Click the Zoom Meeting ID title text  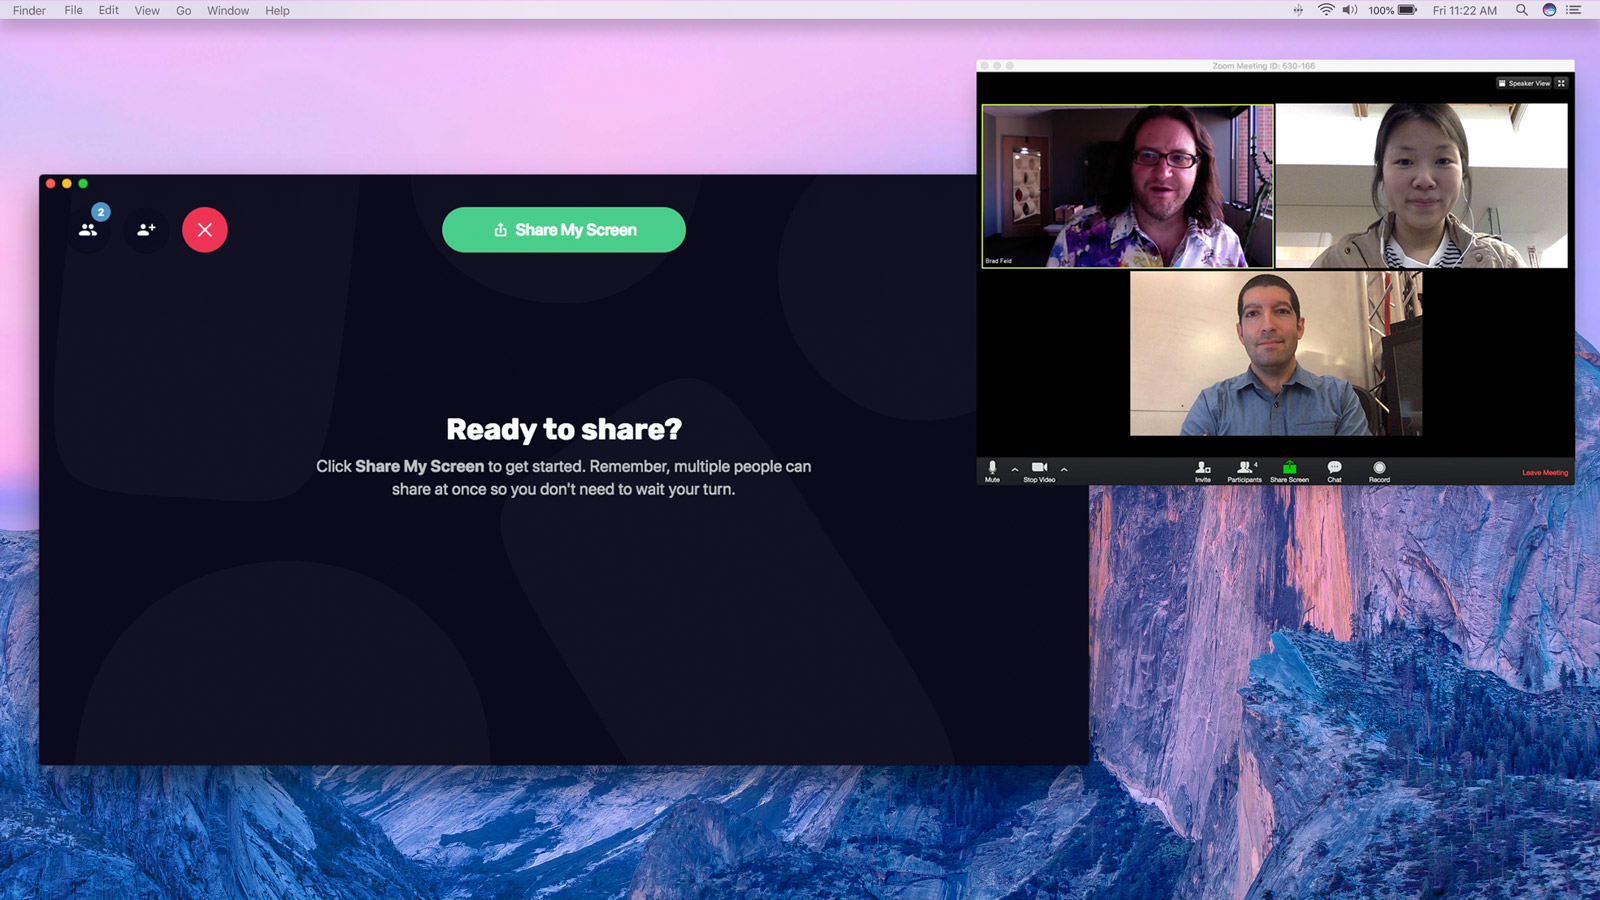(x=1264, y=66)
